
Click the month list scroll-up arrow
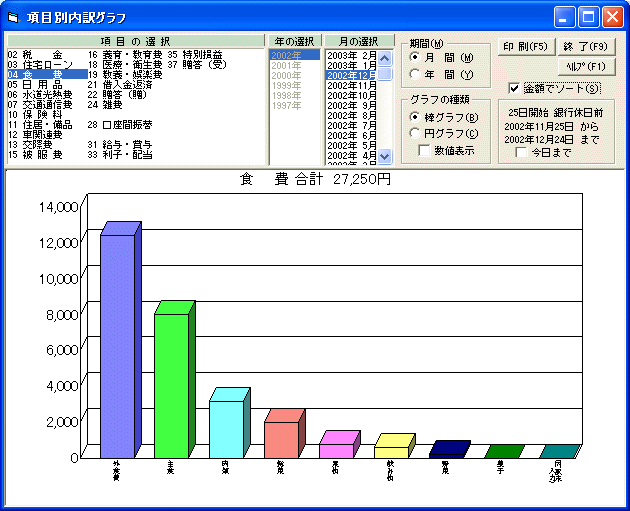(385, 56)
